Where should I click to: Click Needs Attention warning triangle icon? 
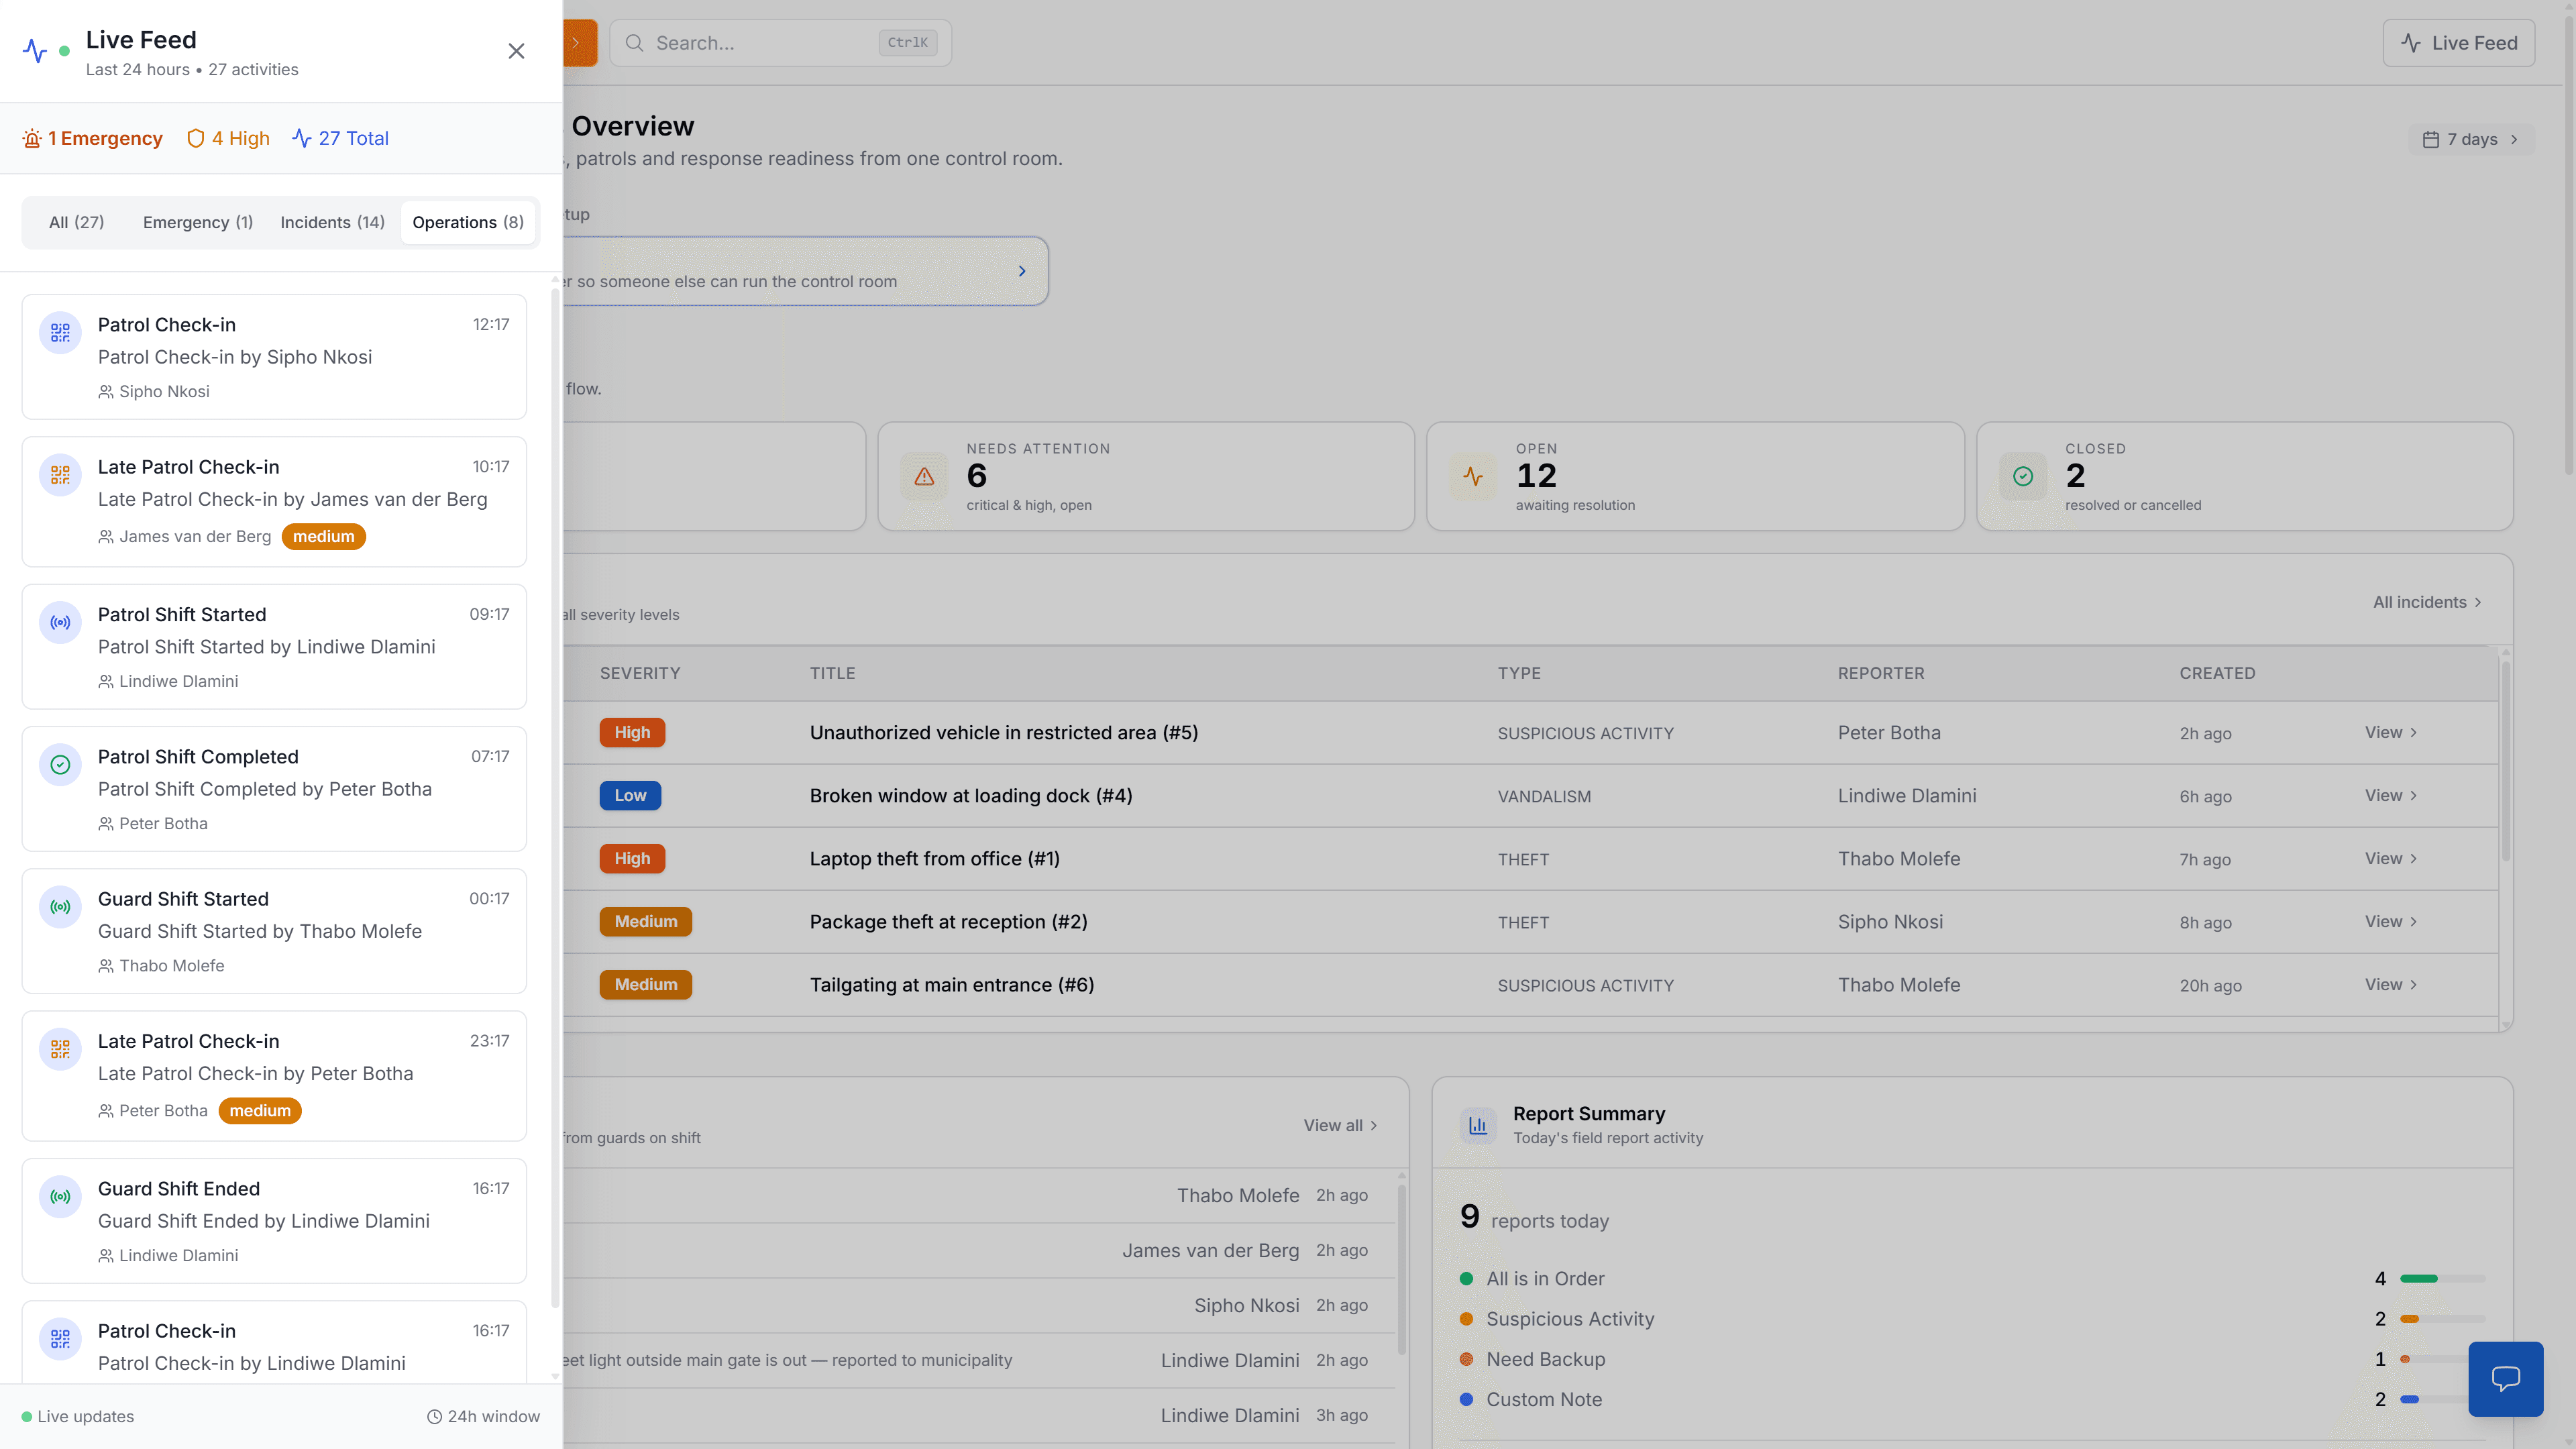924,477
